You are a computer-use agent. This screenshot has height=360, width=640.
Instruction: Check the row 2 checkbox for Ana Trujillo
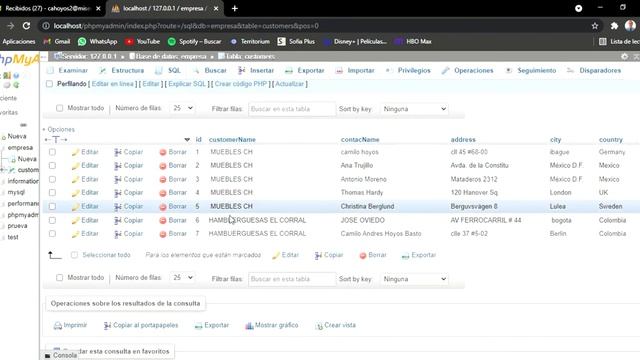click(52, 165)
